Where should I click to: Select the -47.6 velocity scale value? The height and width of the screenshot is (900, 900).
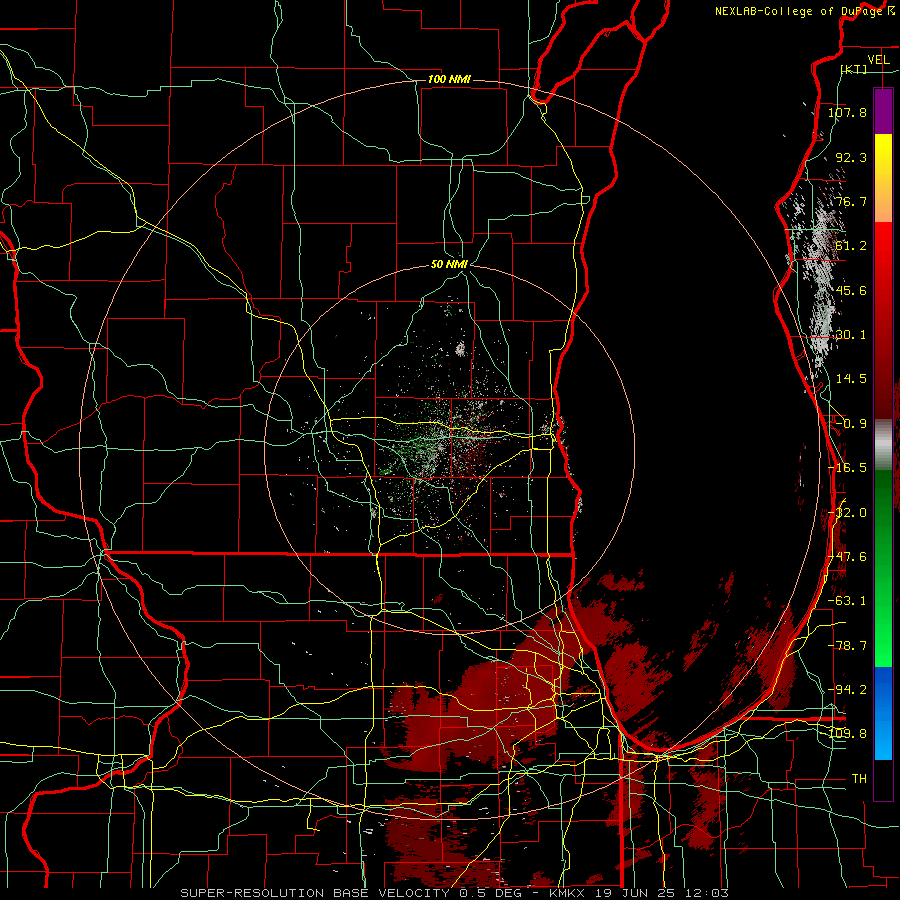(x=847, y=557)
